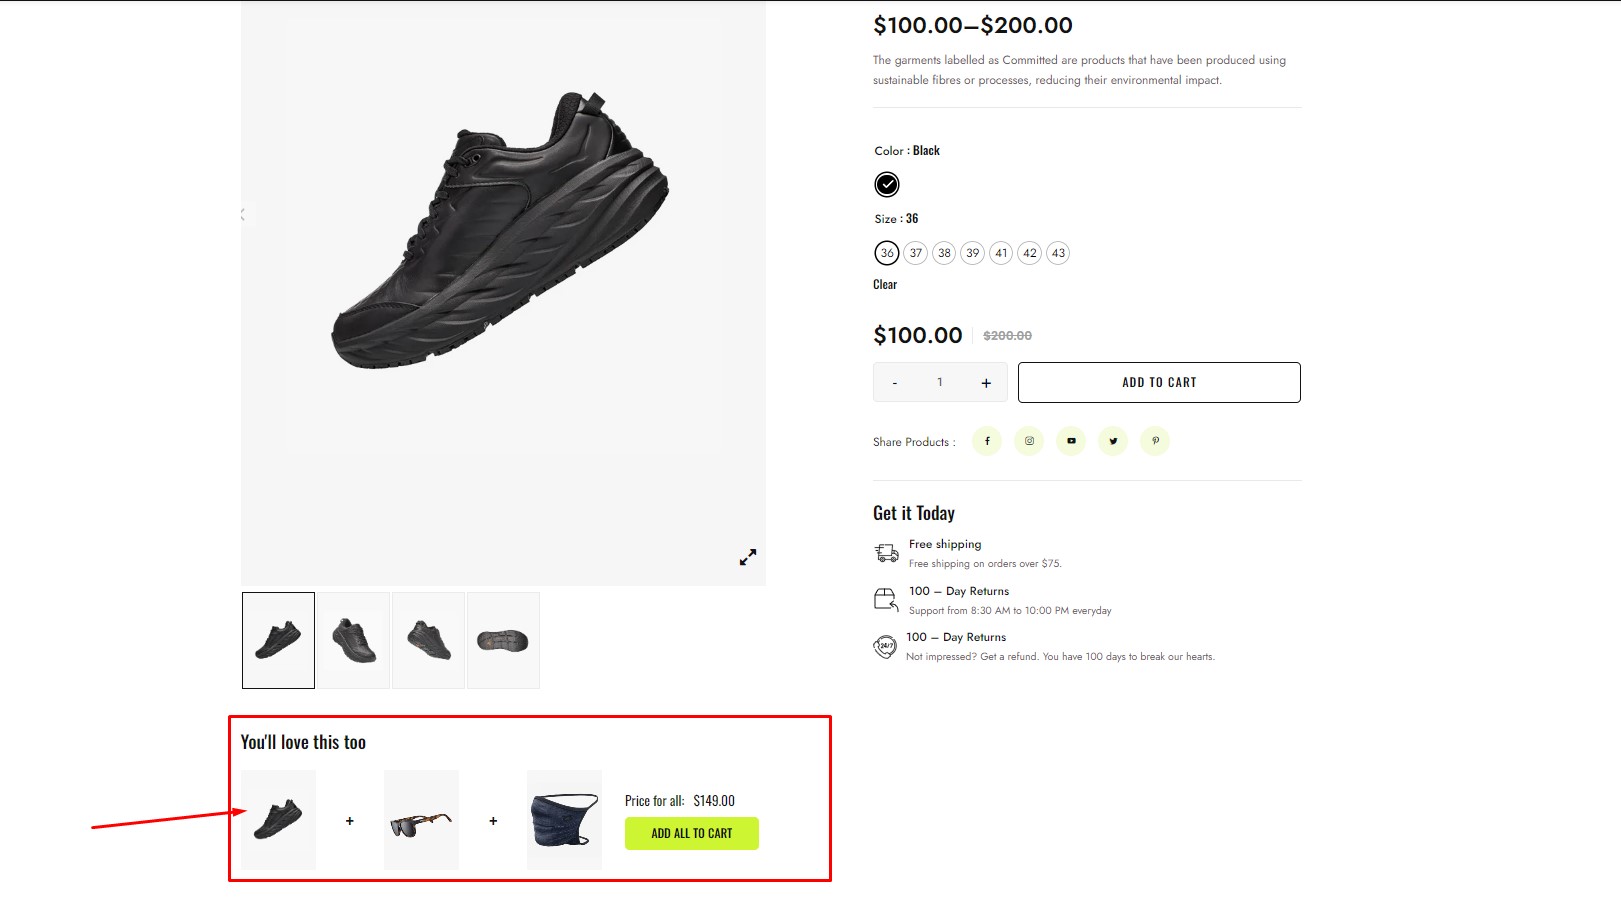Viewport: 1621px width, 897px height.
Task: Choose size 43
Action: (x=1059, y=253)
